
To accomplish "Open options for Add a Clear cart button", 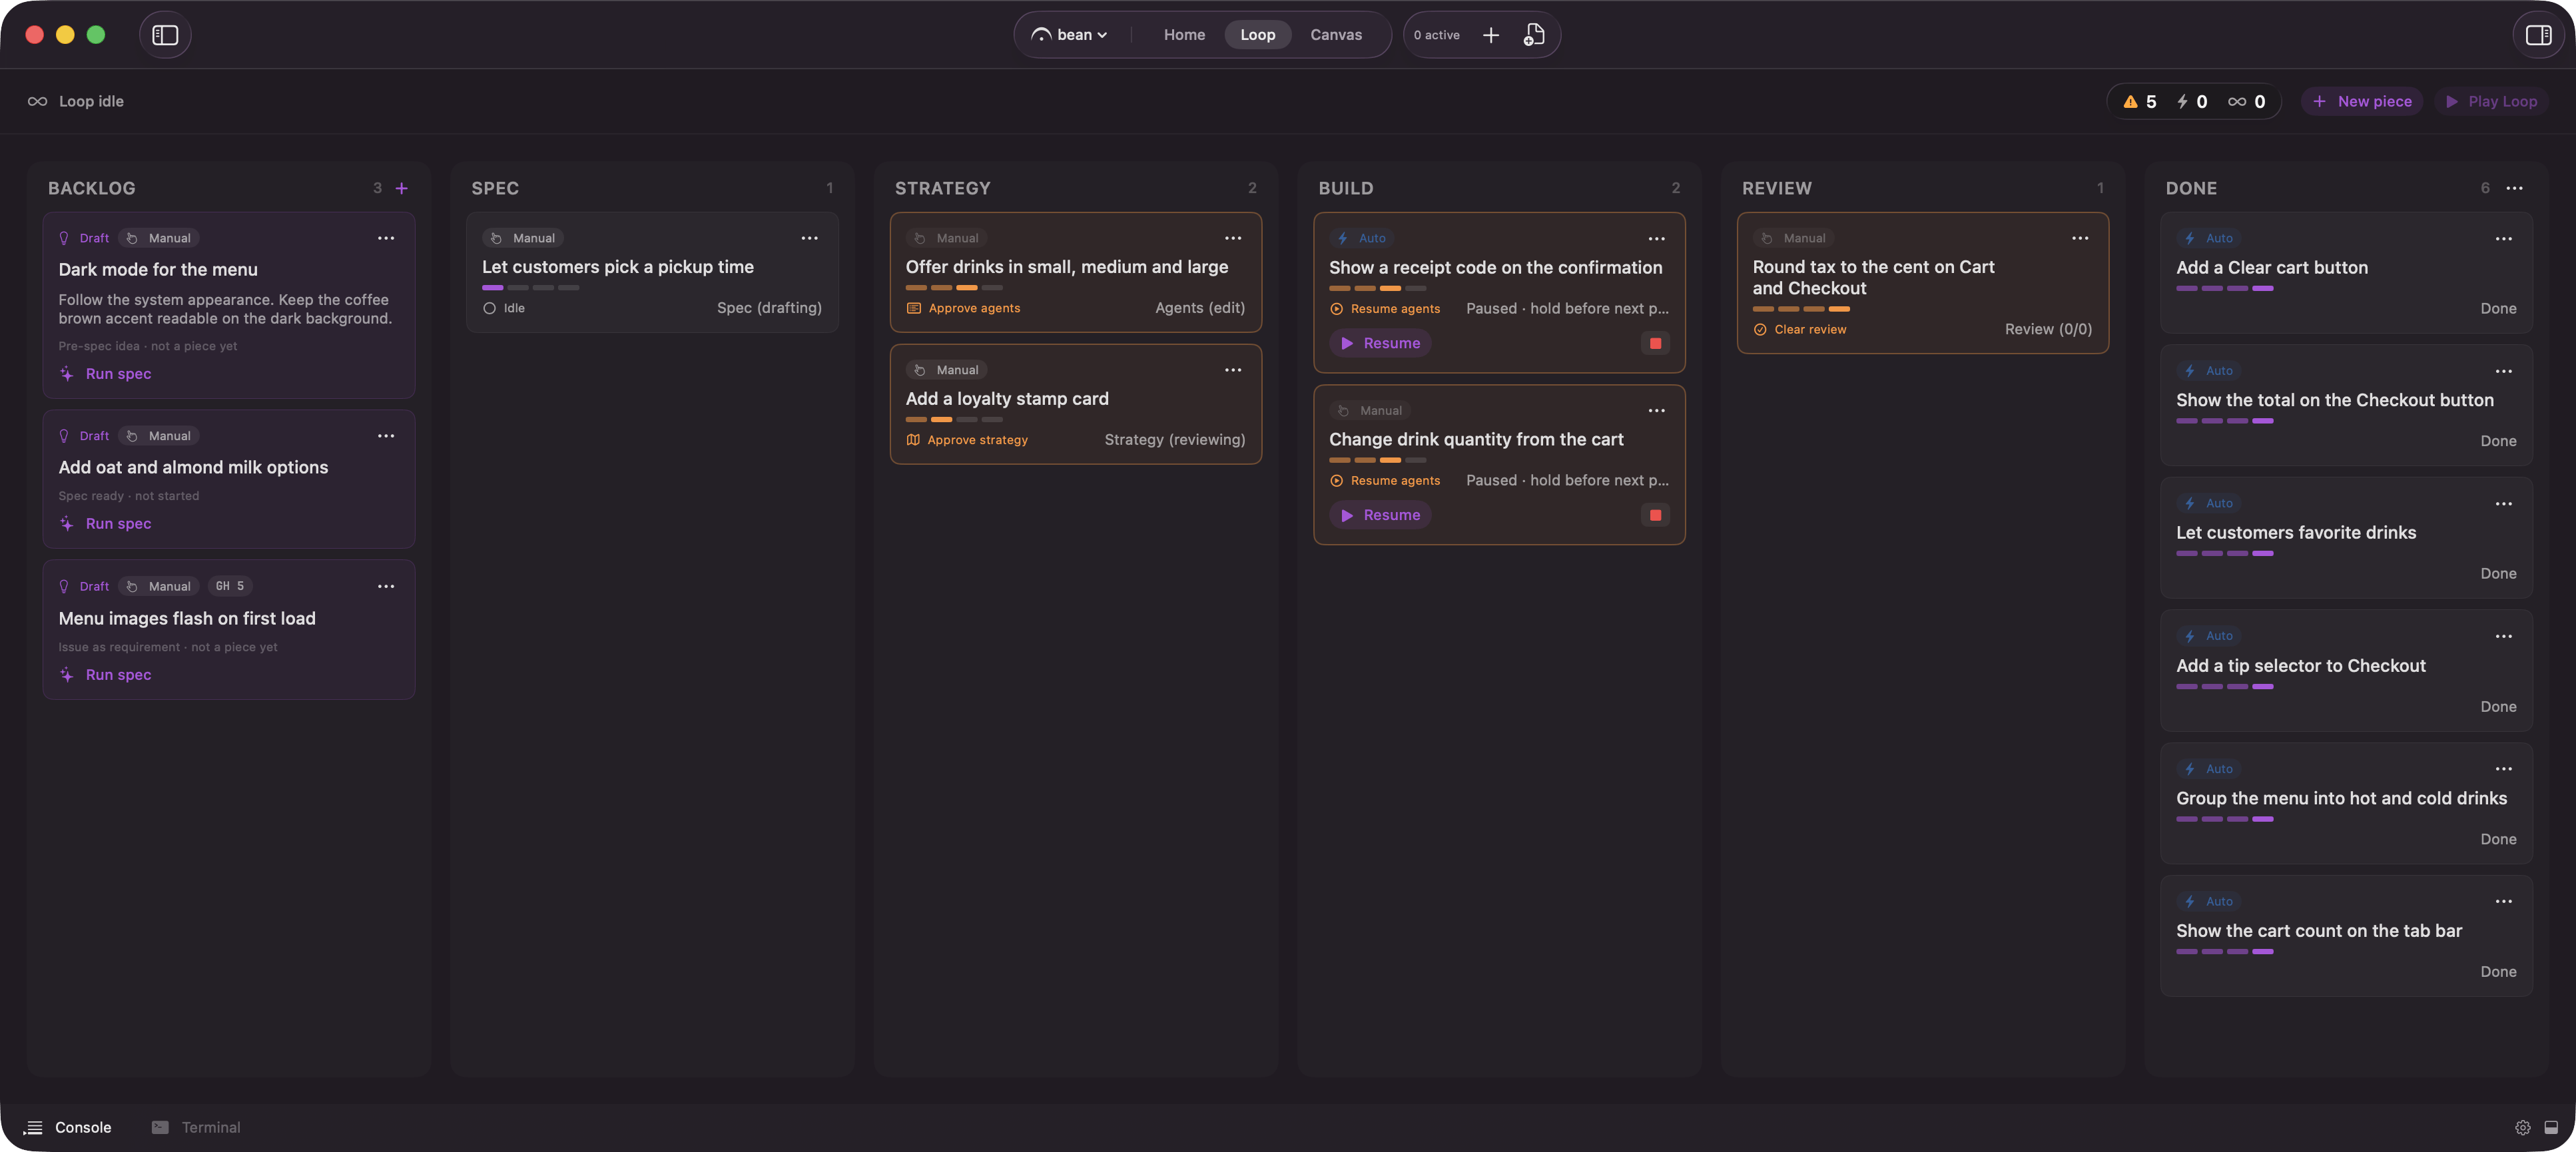I will pyautogui.click(x=2503, y=238).
